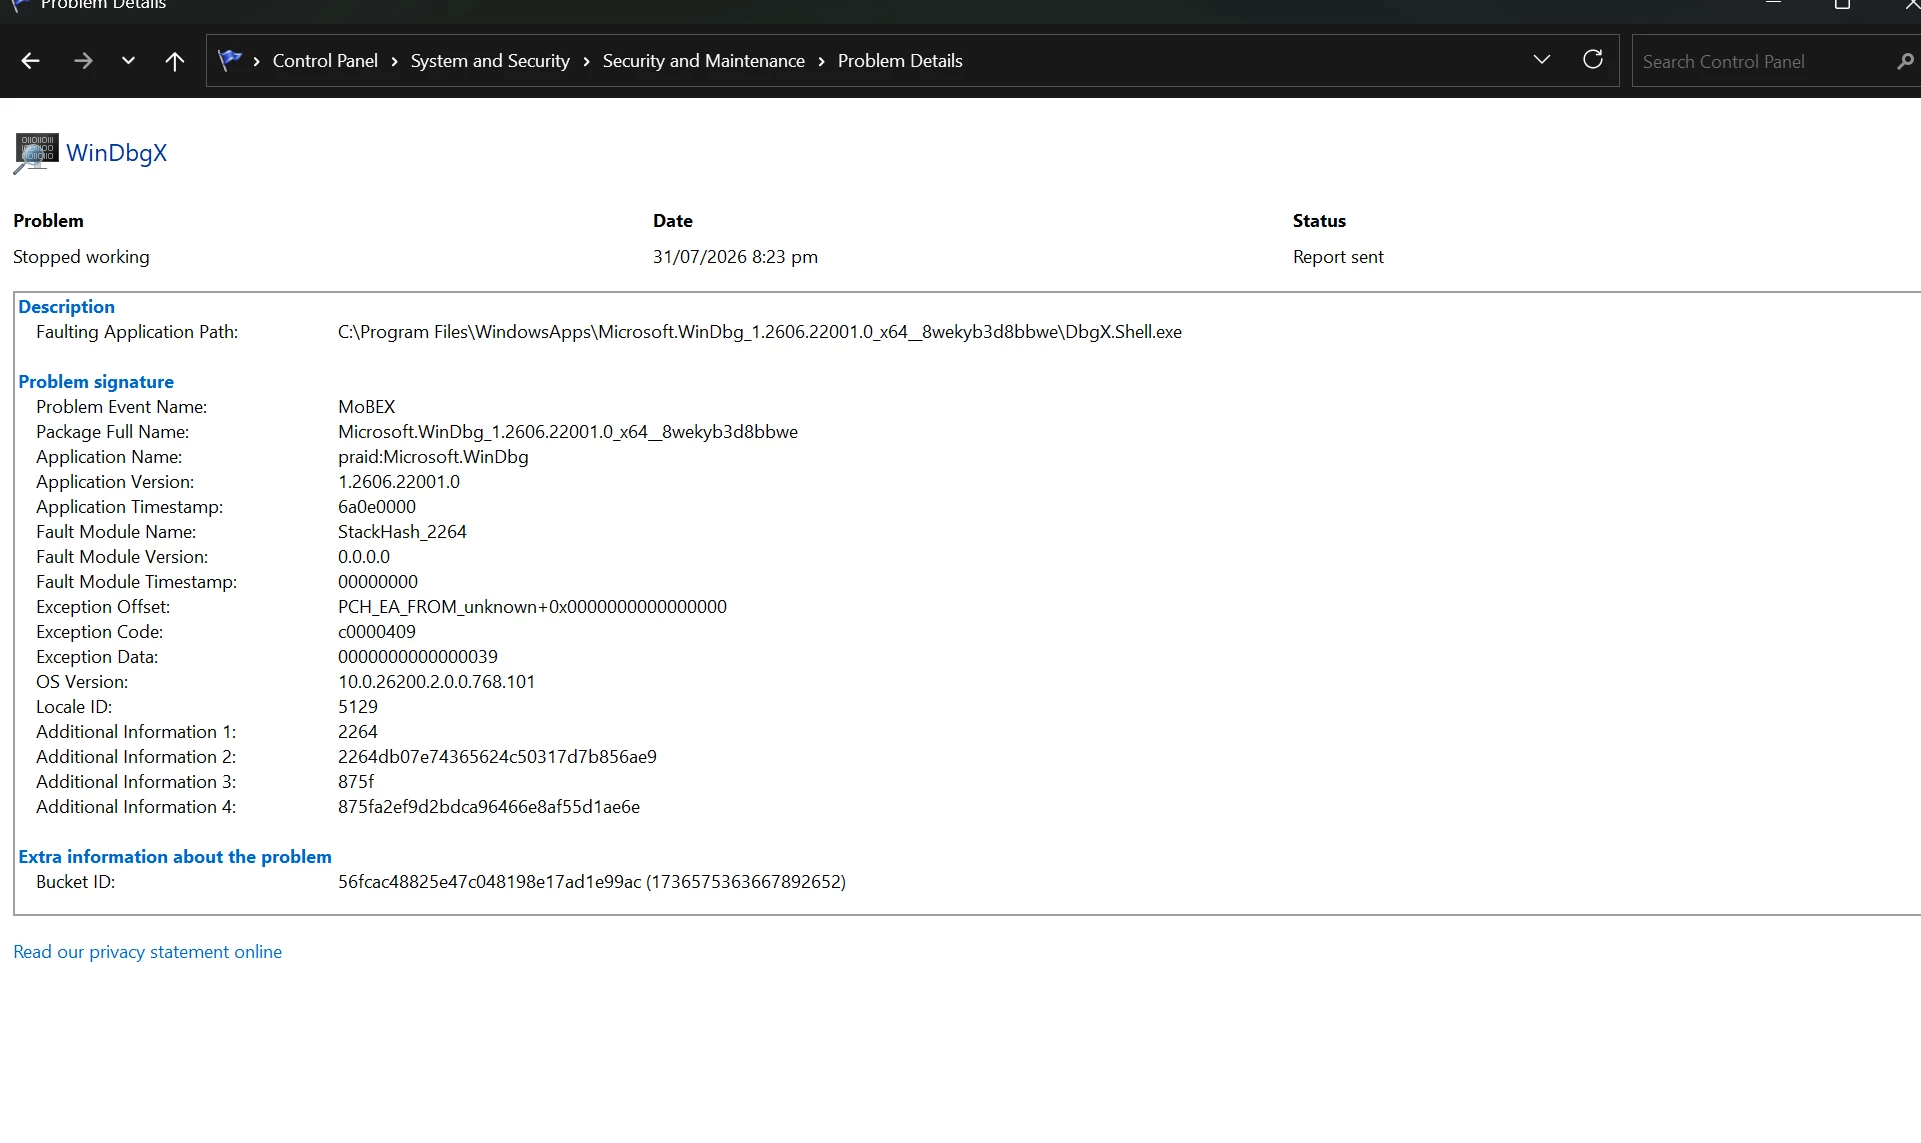Open address bar history dropdown
Image resolution: width=1921 pixels, height=1143 pixels.
click(1541, 60)
